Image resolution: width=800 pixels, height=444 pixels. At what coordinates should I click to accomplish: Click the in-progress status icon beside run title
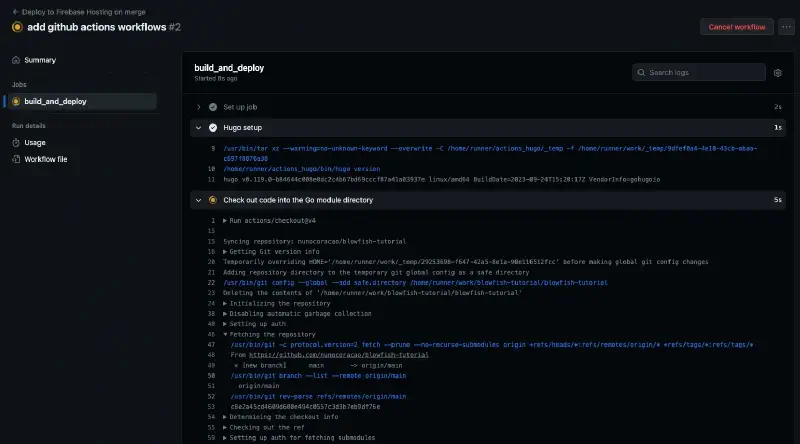(17, 27)
